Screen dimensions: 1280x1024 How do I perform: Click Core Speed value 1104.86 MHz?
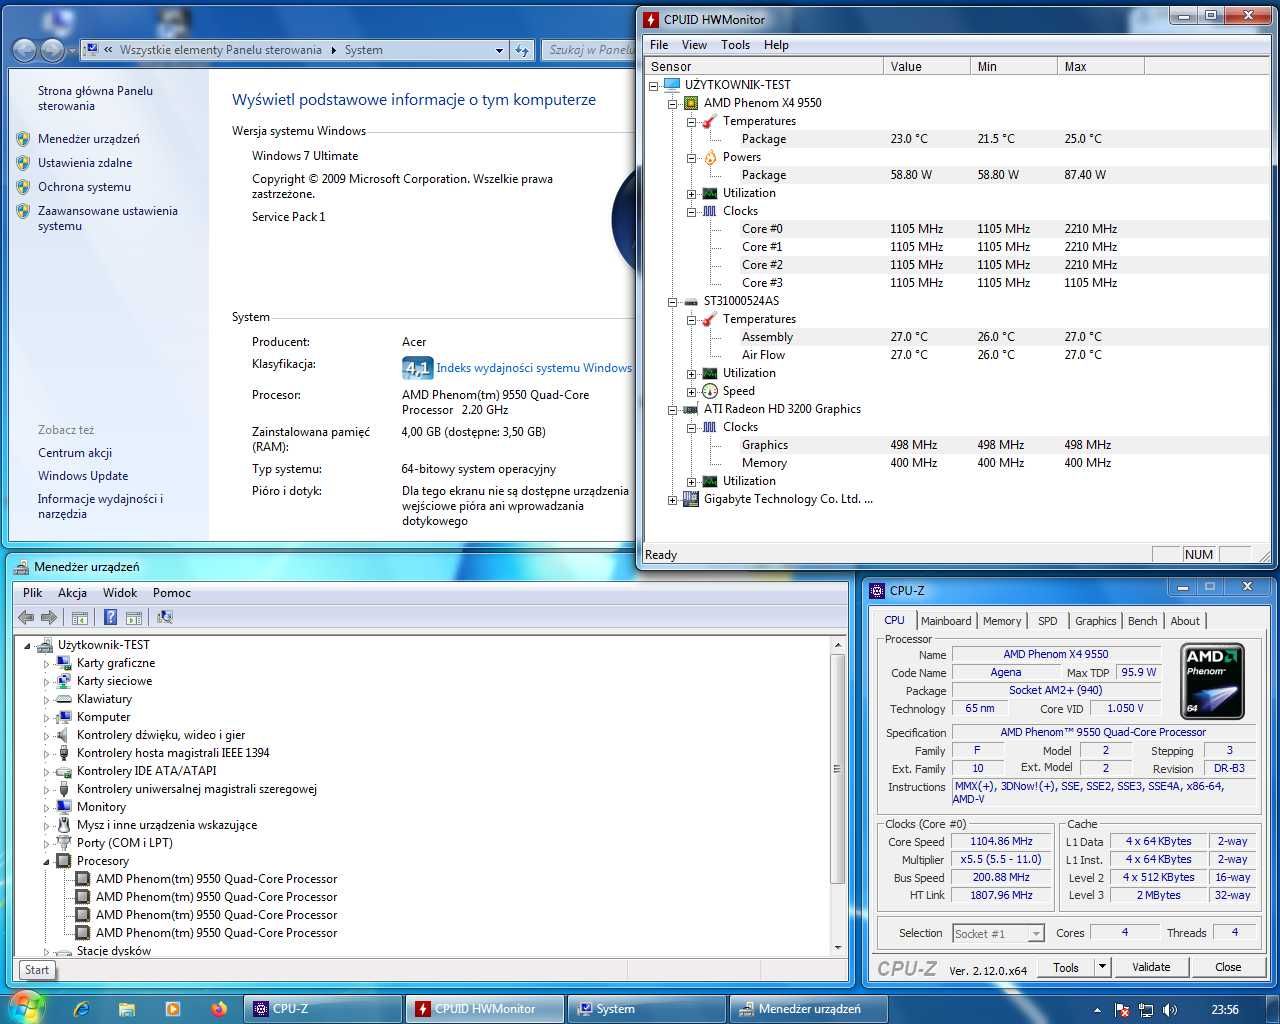click(1002, 842)
